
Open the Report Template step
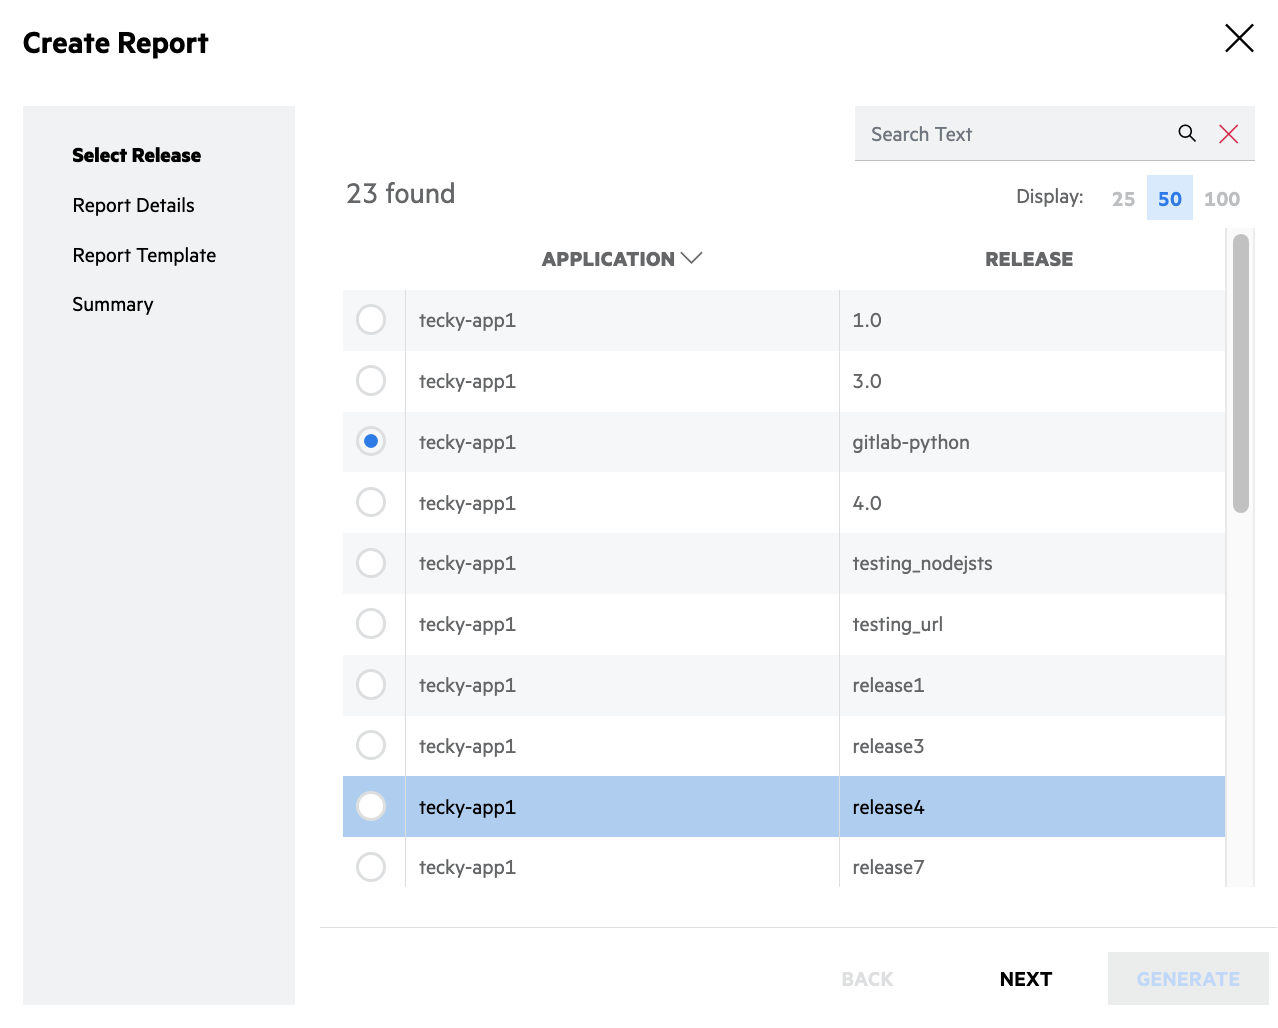(x=144, y=255)
